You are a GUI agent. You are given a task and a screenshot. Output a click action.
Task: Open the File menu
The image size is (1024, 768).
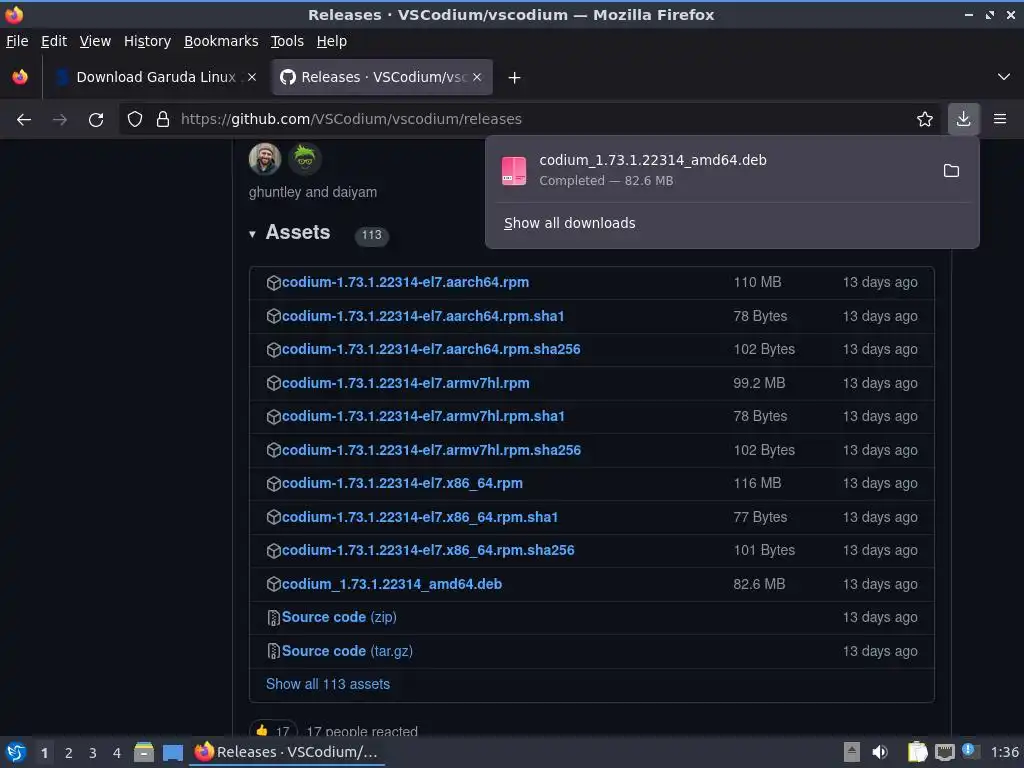pos(17,41)
